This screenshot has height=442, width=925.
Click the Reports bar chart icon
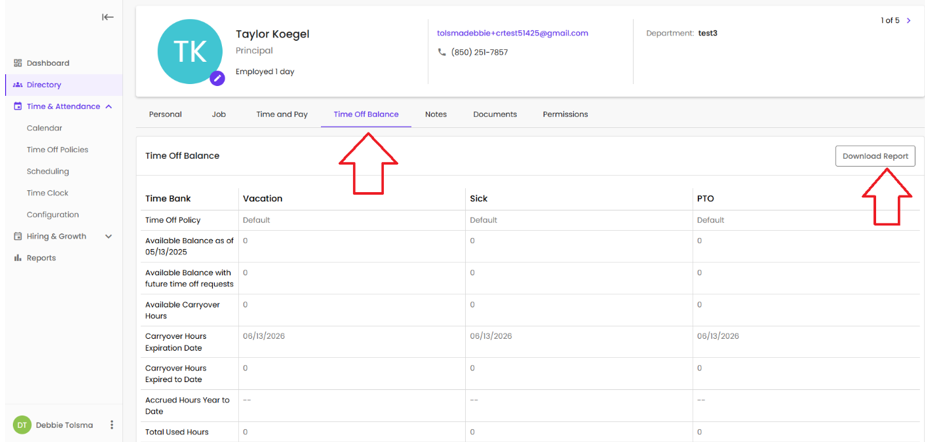coord(18,258)
